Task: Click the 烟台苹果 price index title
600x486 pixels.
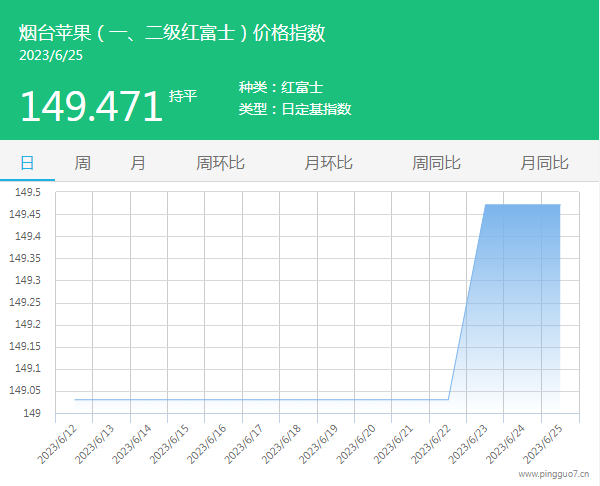Action: (172, 33)
